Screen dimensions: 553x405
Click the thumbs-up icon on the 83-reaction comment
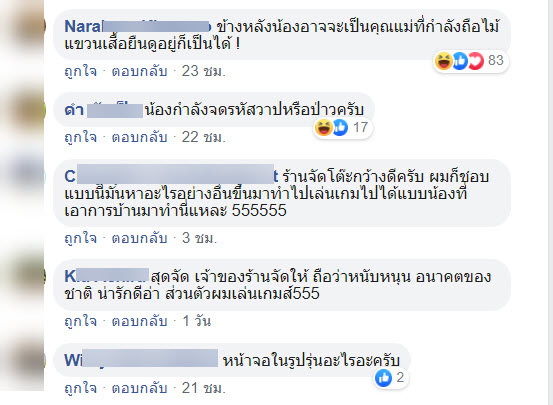460,61
